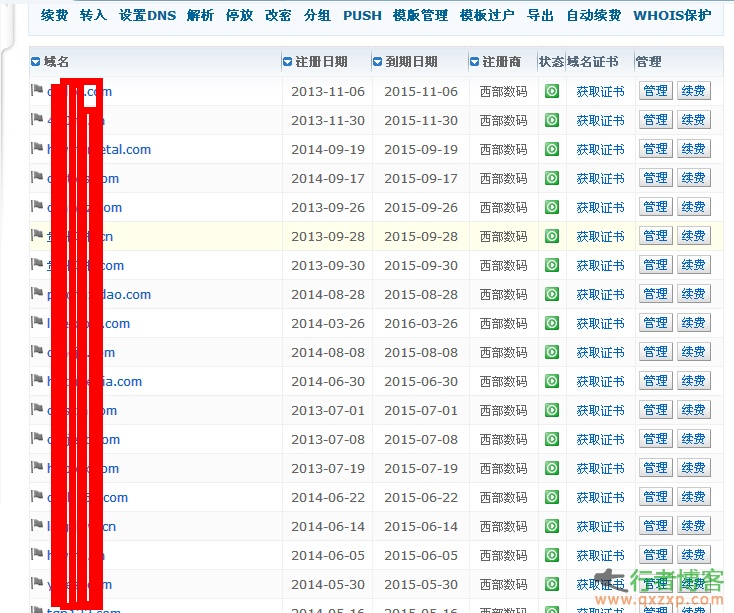Click the 续费 link in top menu
Viewport: 734px width, 613px height.
click(54, 15)
